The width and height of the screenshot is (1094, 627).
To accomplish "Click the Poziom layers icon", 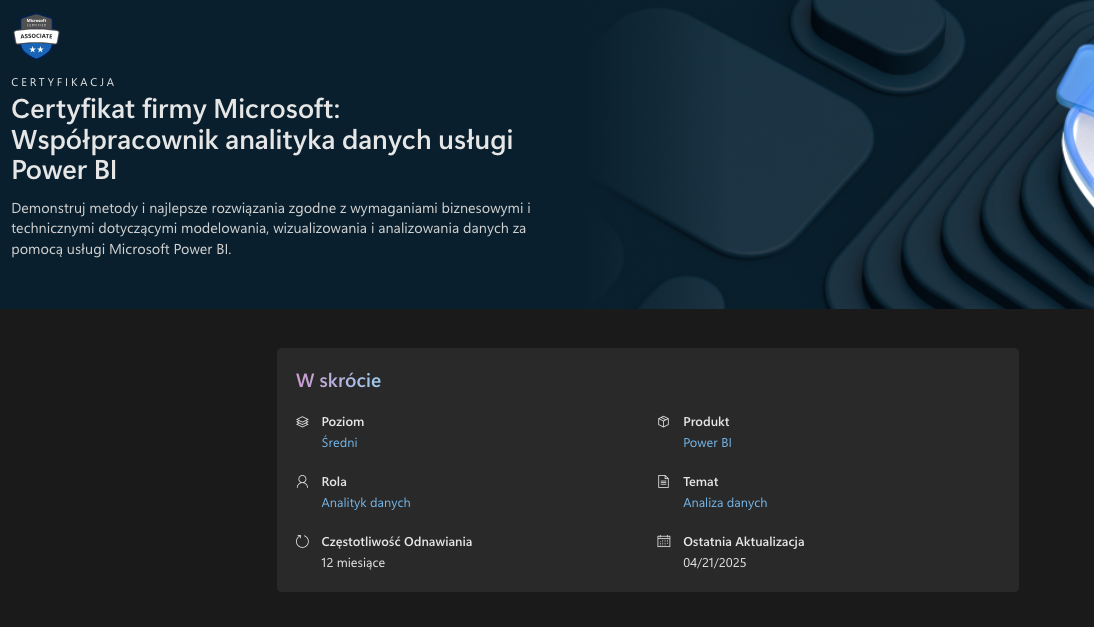I will [302, 421].
